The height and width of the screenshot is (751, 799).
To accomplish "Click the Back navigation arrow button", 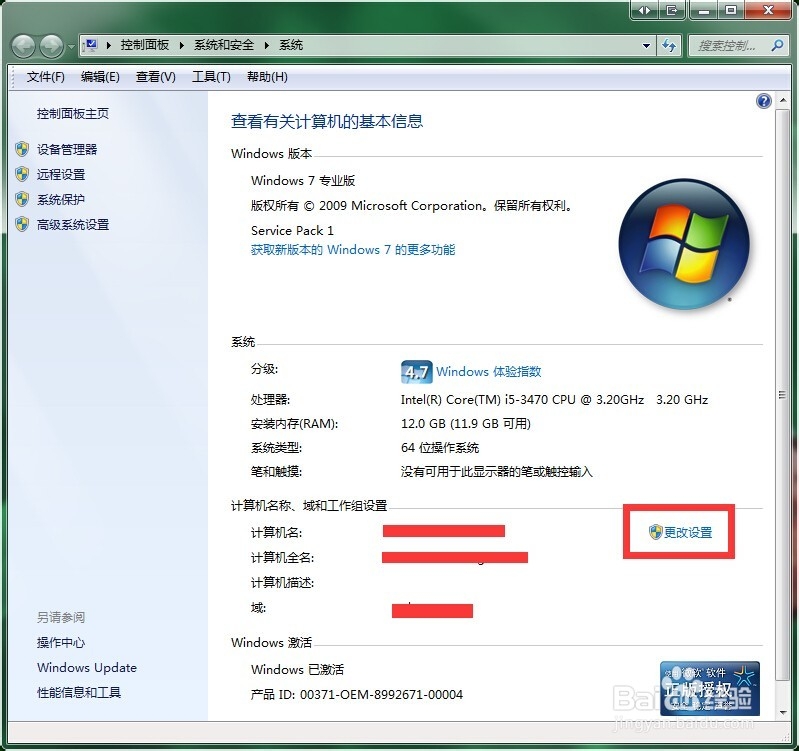I will [x=23, y=46].
